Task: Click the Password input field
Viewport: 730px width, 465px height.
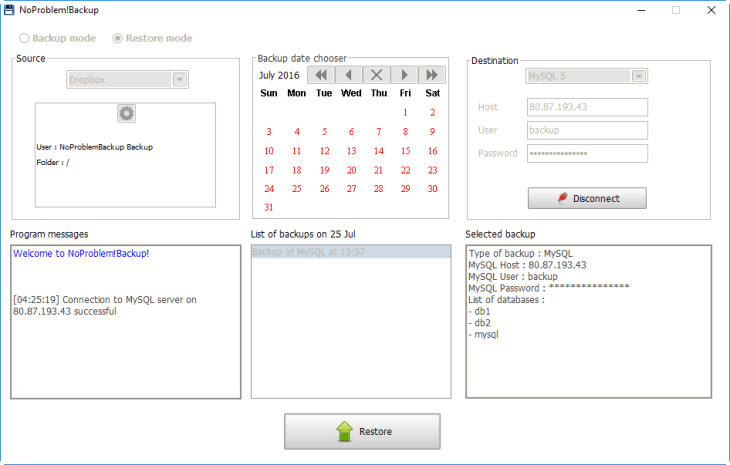Action: point(587,154)
